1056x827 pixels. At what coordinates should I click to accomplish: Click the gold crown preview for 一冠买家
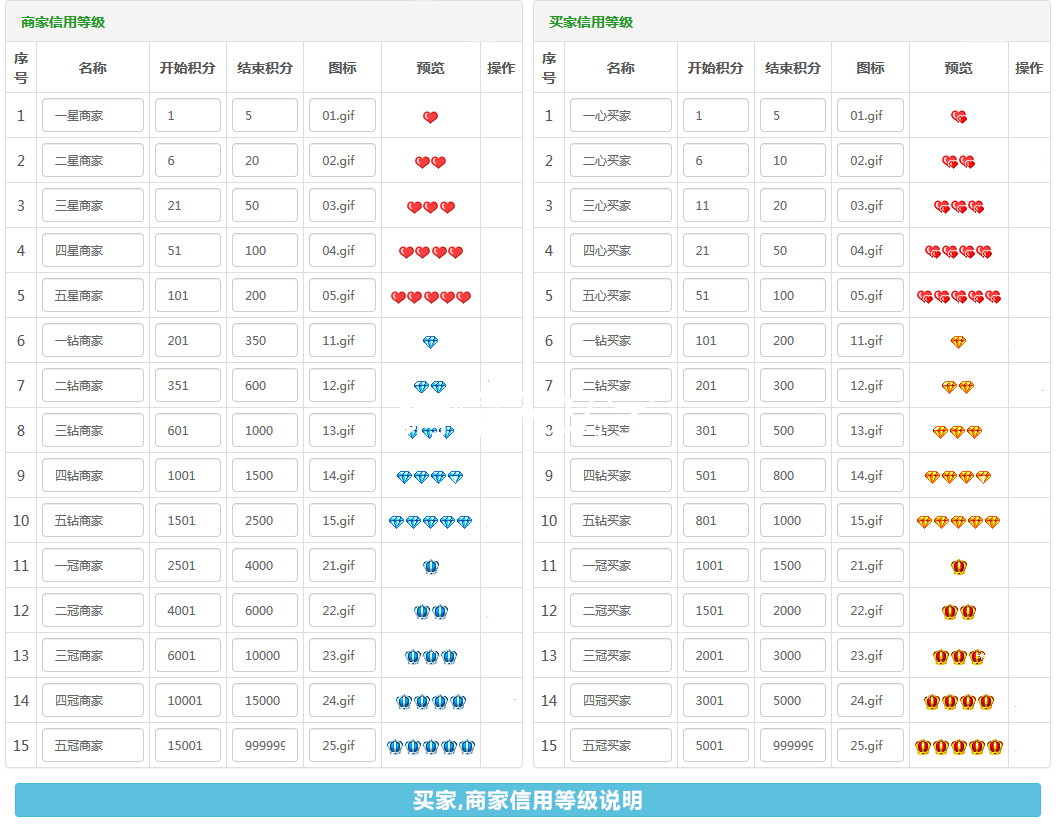(958, 567)
